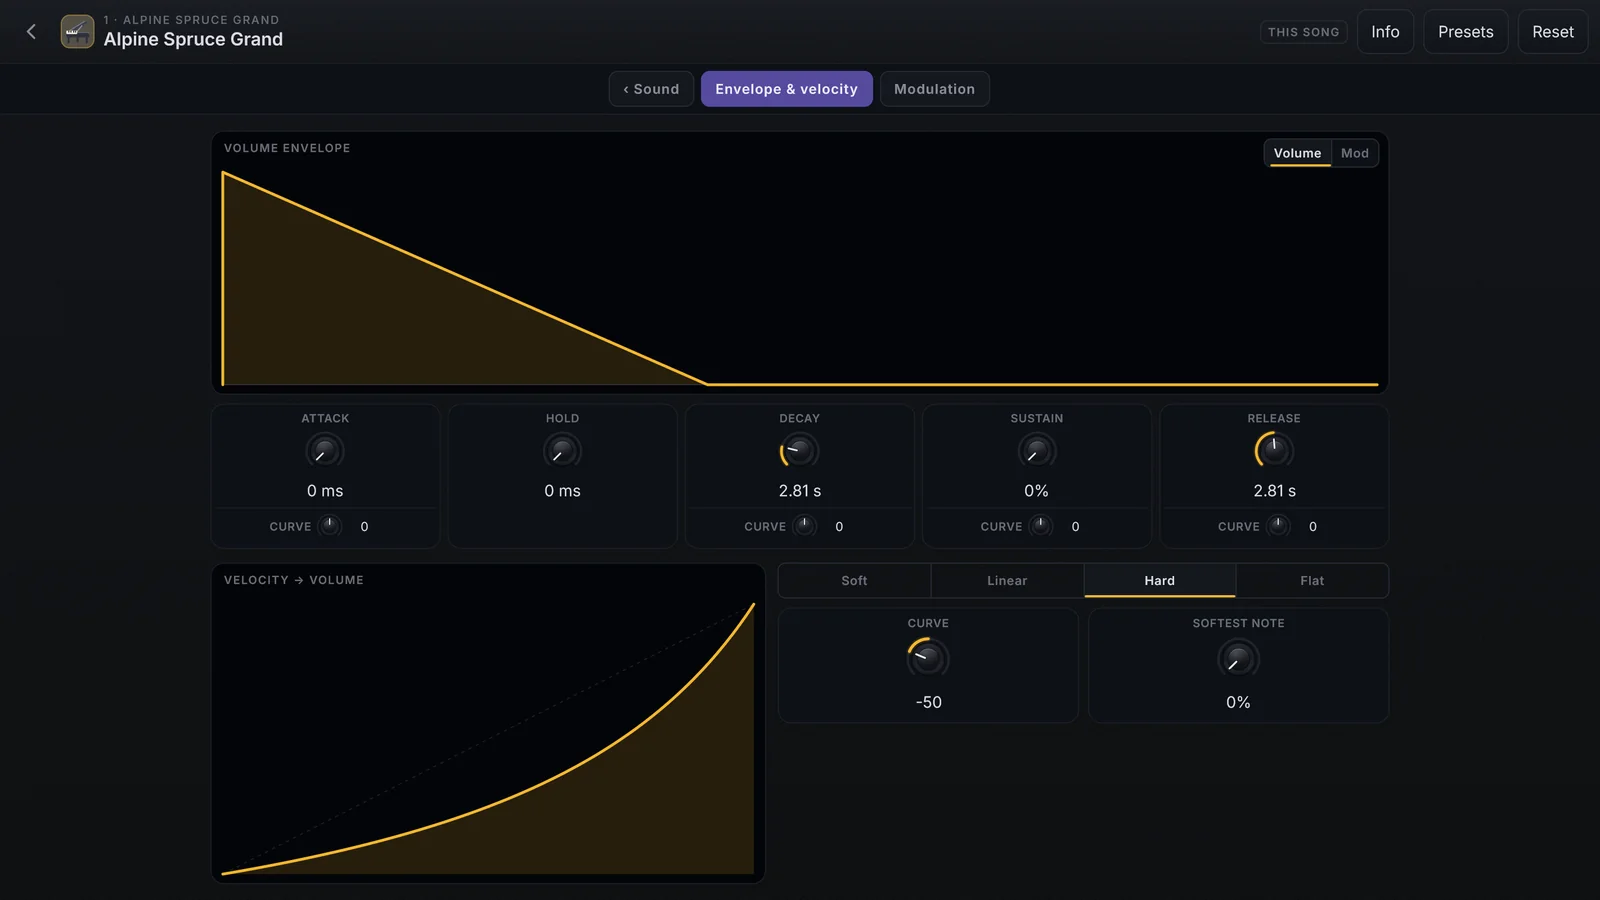Click the Softest Note value 0%
1600x900 pixels.
(1238, 702)
